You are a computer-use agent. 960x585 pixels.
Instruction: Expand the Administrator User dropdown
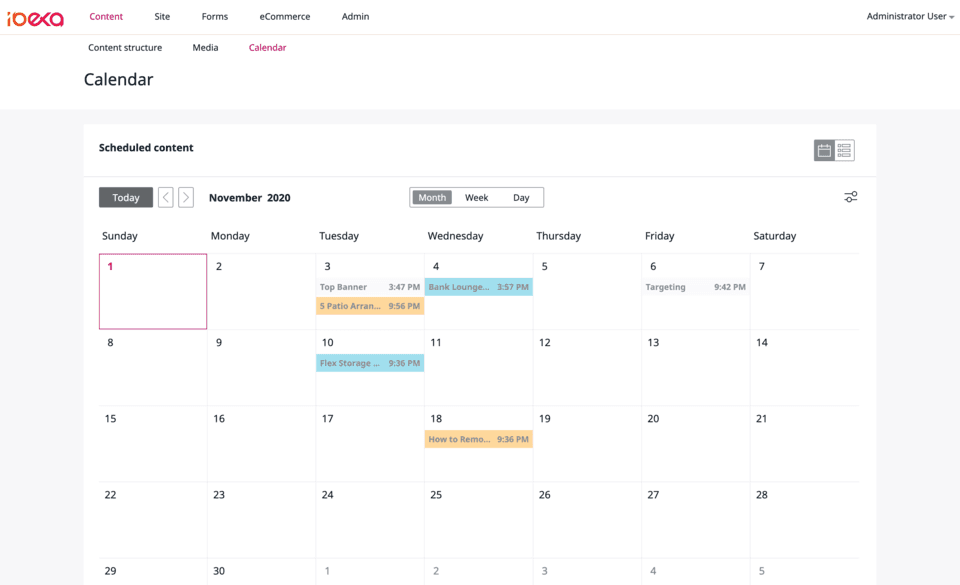tap(910, 17)
